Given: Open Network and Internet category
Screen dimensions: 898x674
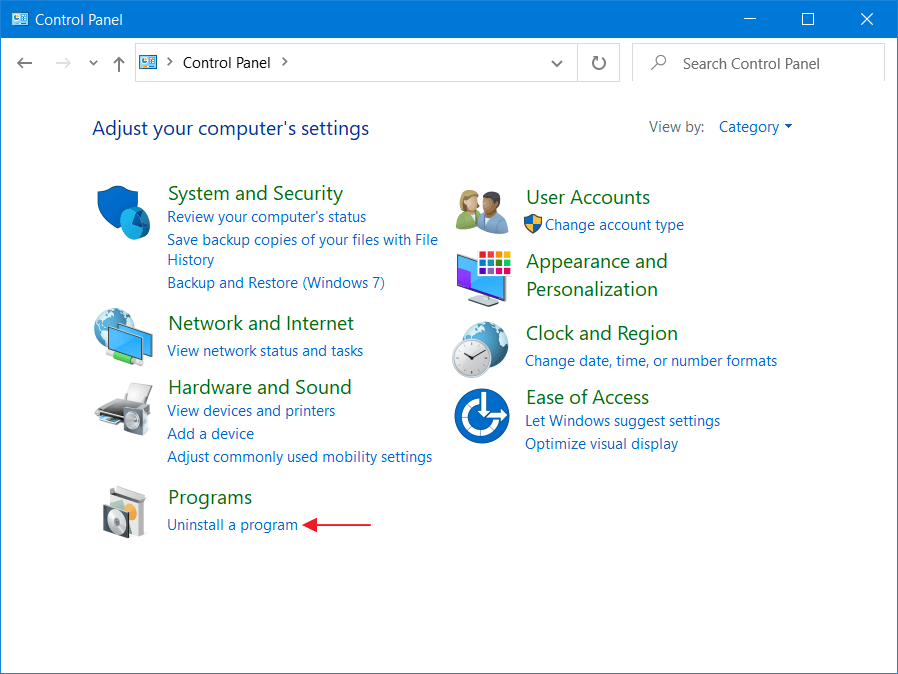Looking at the screenshot, I should tap(261, 324).
